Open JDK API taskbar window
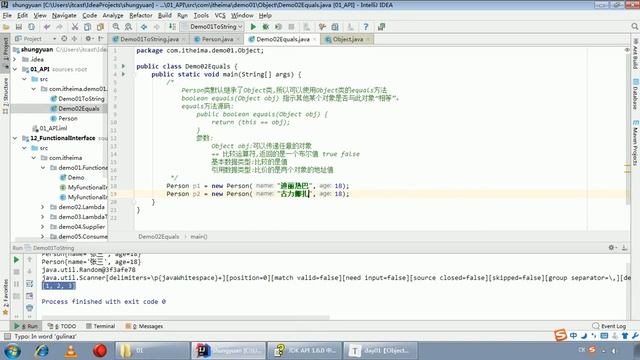640x360 pixels. (304, 351)
